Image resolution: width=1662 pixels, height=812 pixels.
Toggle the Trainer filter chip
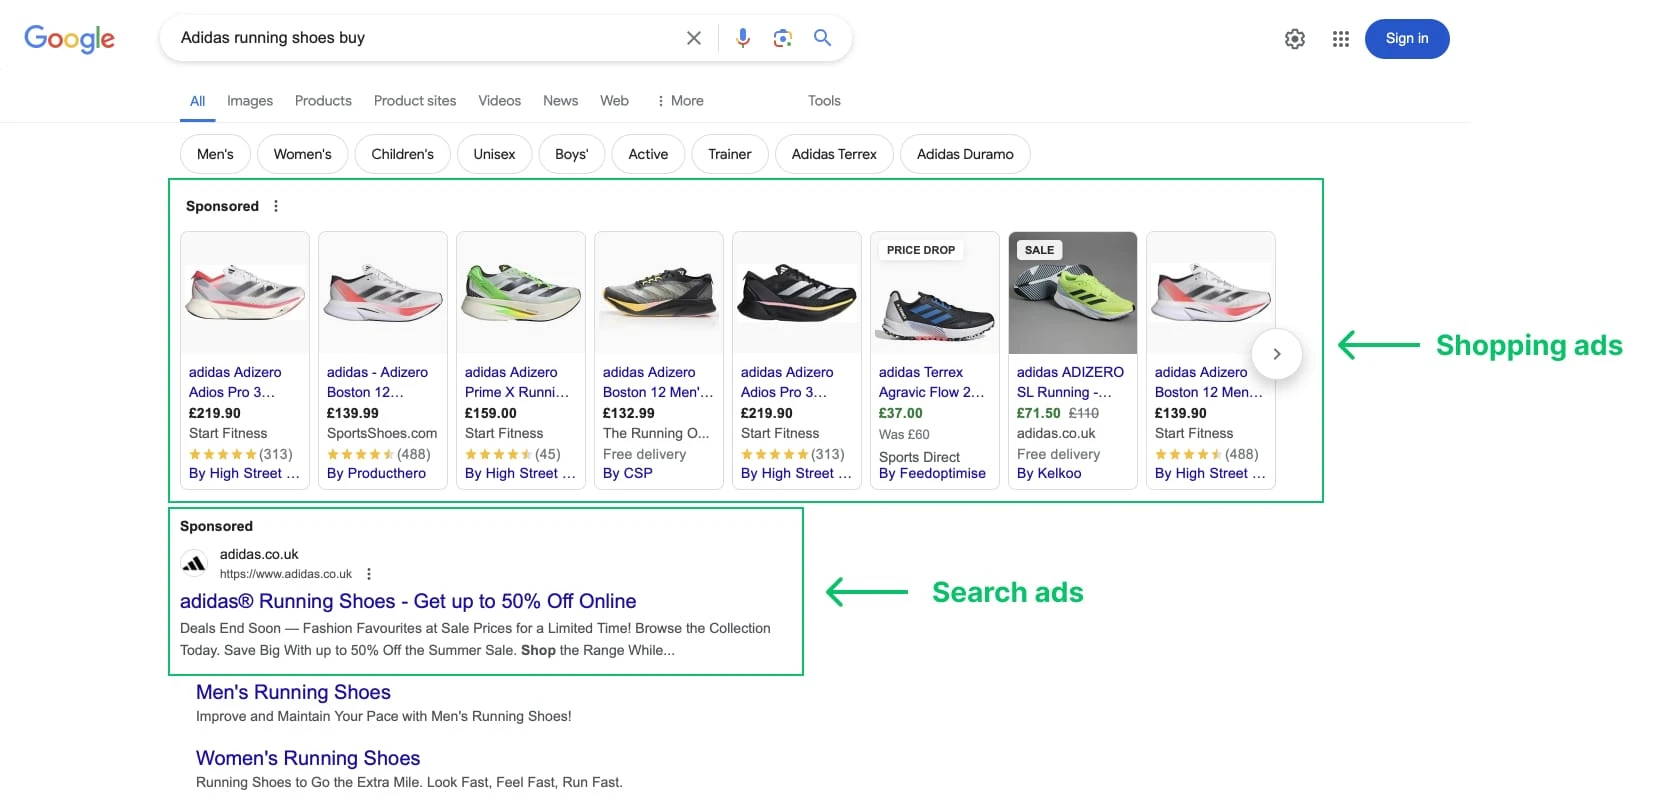(x=729, y=154)
